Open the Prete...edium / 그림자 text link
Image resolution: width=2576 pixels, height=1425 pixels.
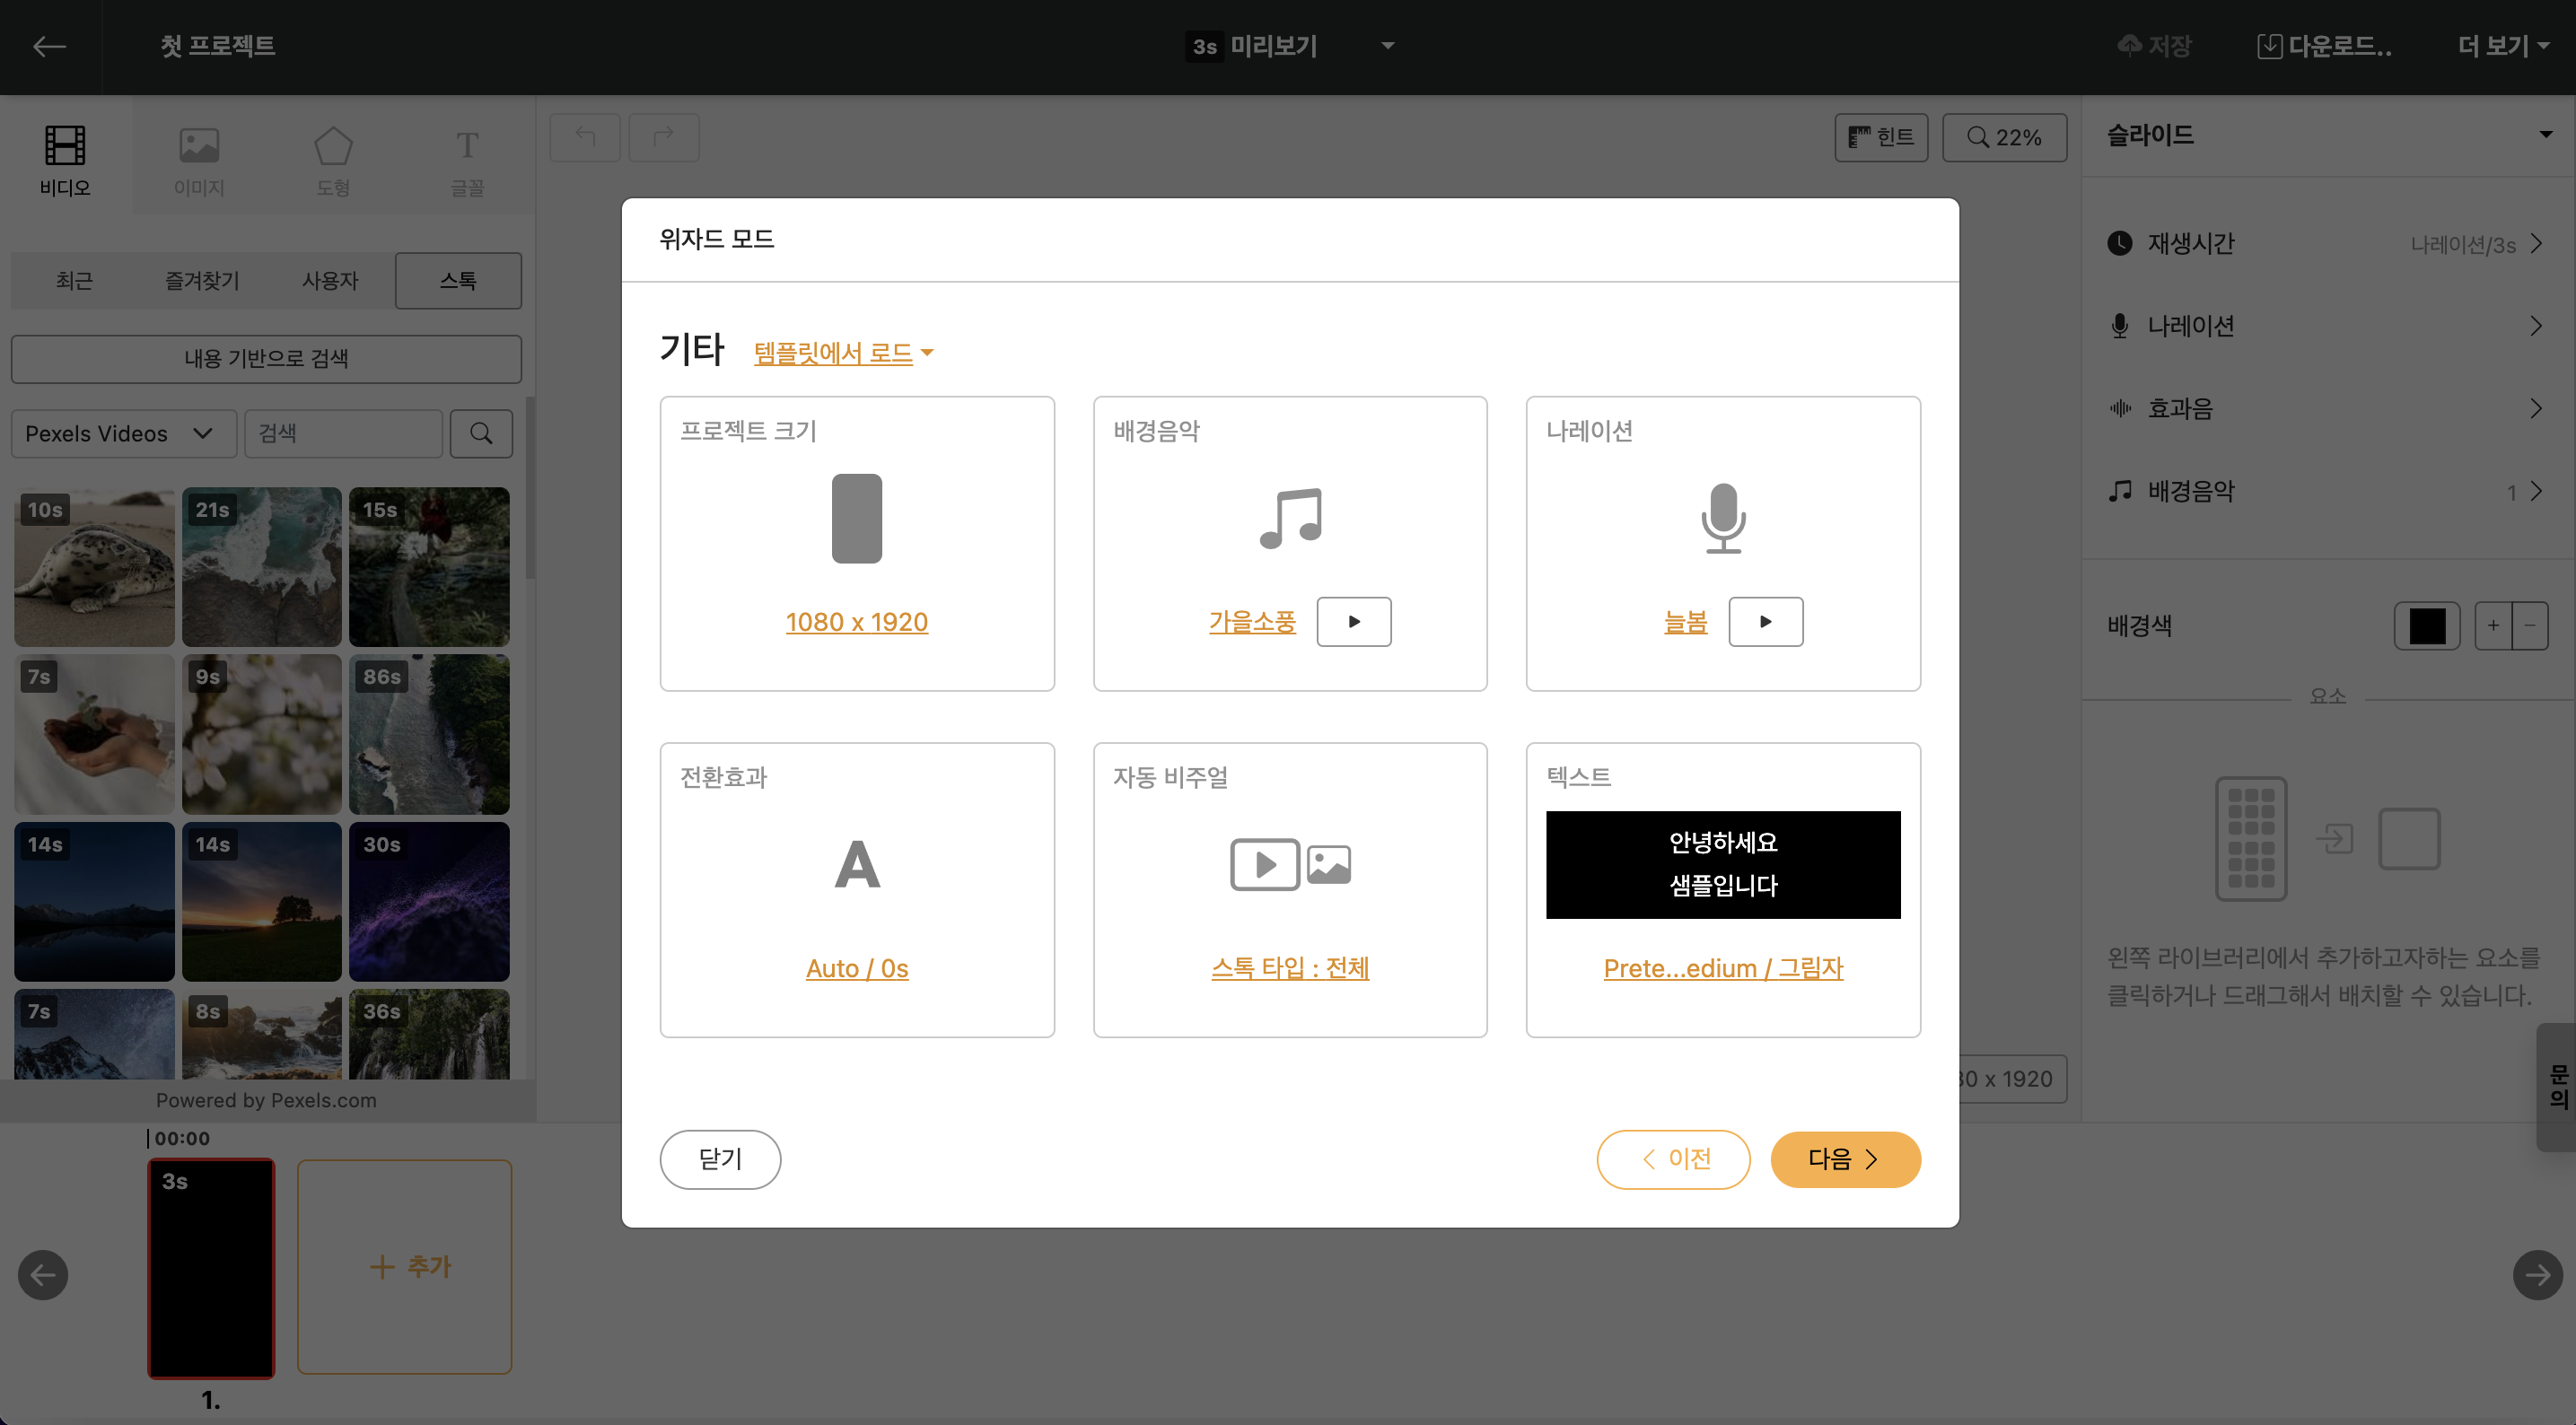tap(1723, 968)
